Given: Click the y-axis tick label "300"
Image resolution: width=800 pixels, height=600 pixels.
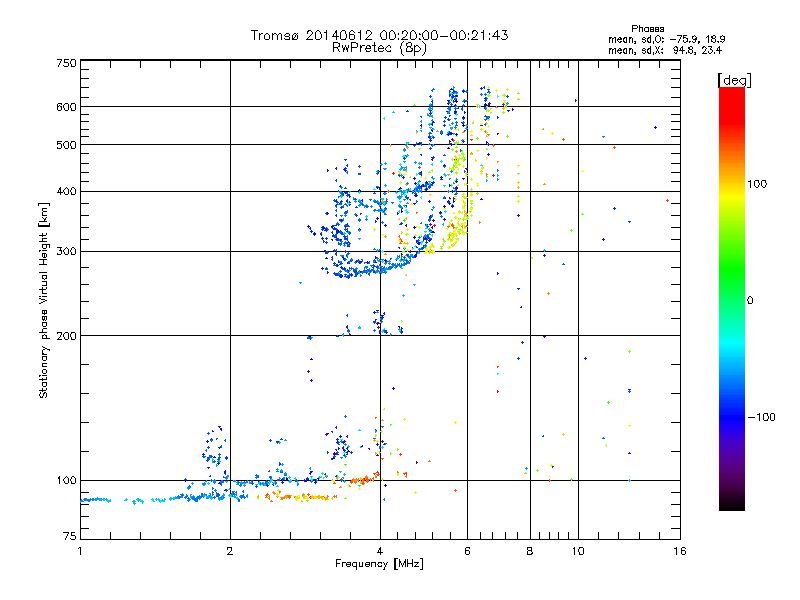Looking at the screenshot, I should (x=66, y=252).
